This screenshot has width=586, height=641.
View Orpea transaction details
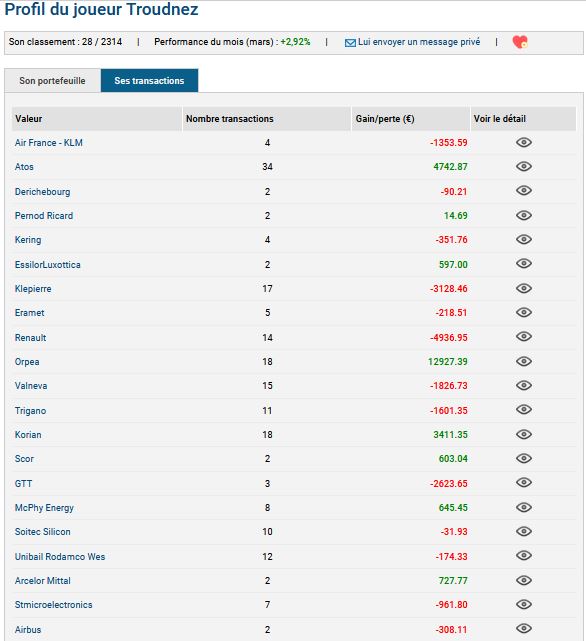[523, 361]
